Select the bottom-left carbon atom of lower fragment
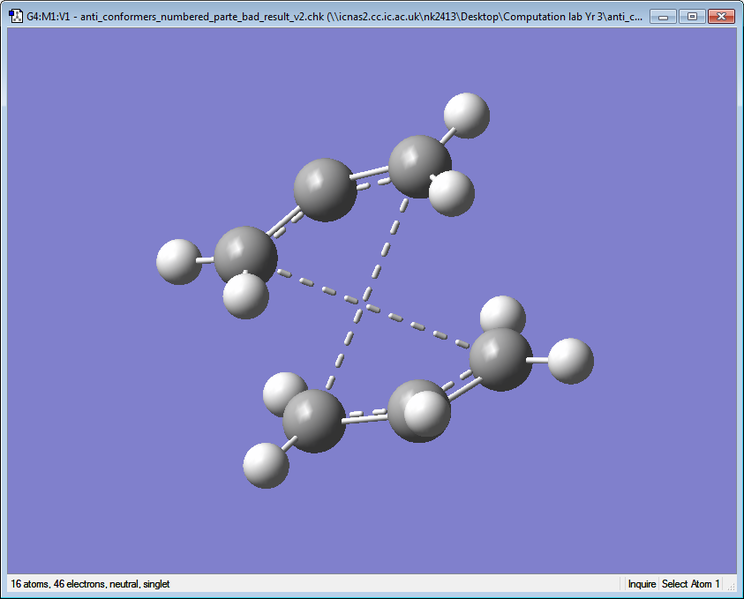Image resolution: width=744 pixels, height=599 pixels. (314, 421)
